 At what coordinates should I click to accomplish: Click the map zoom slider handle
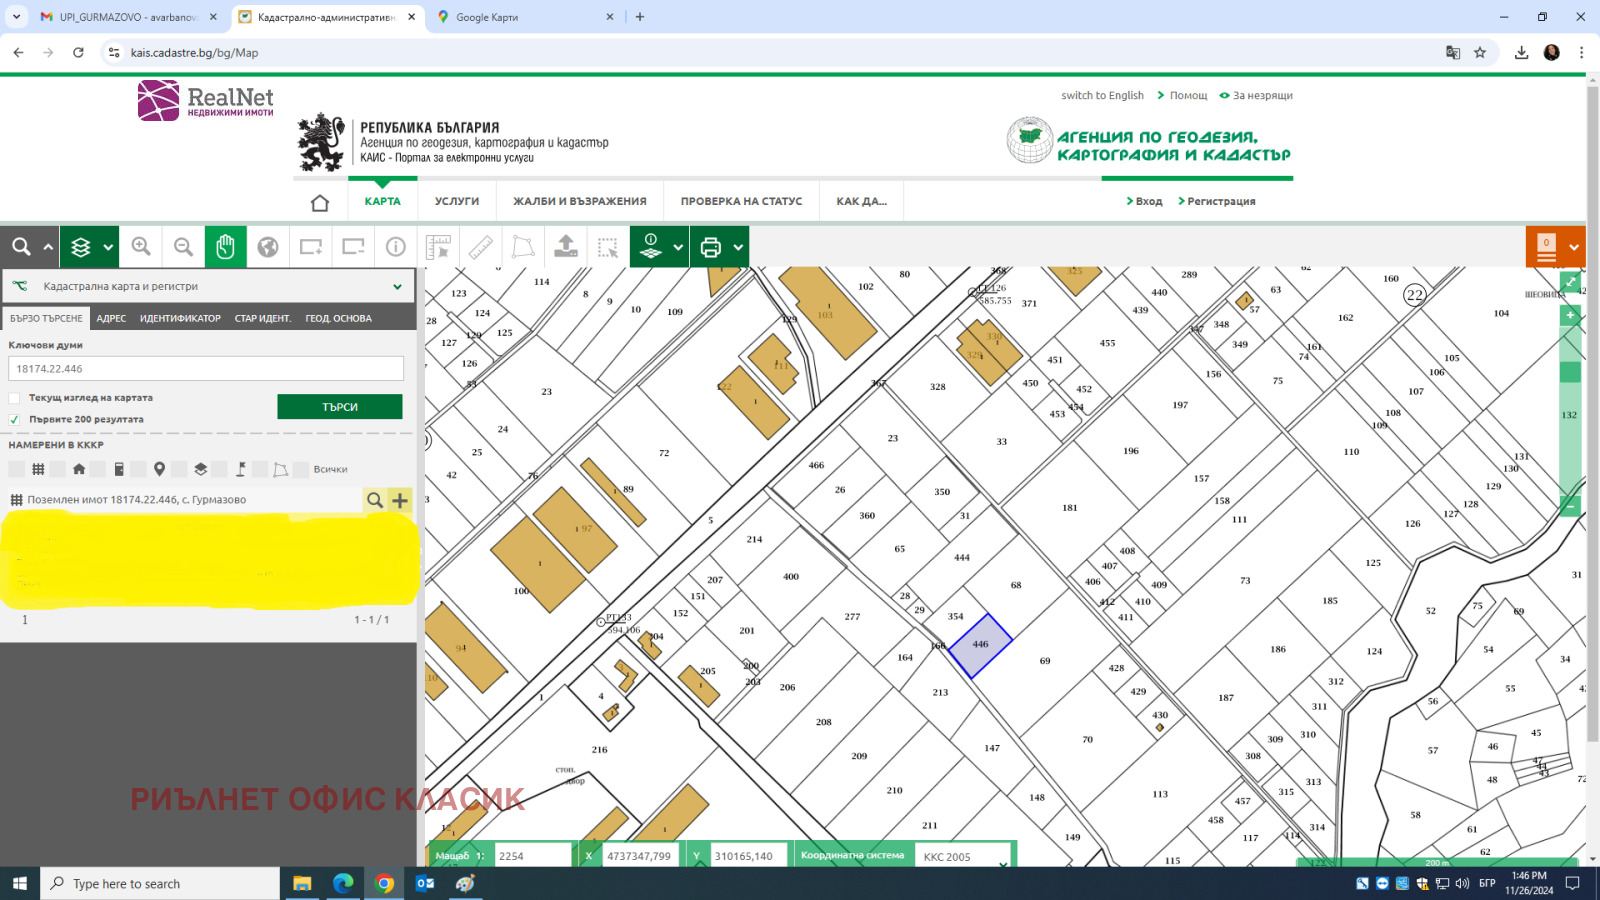pos(1570,372)
